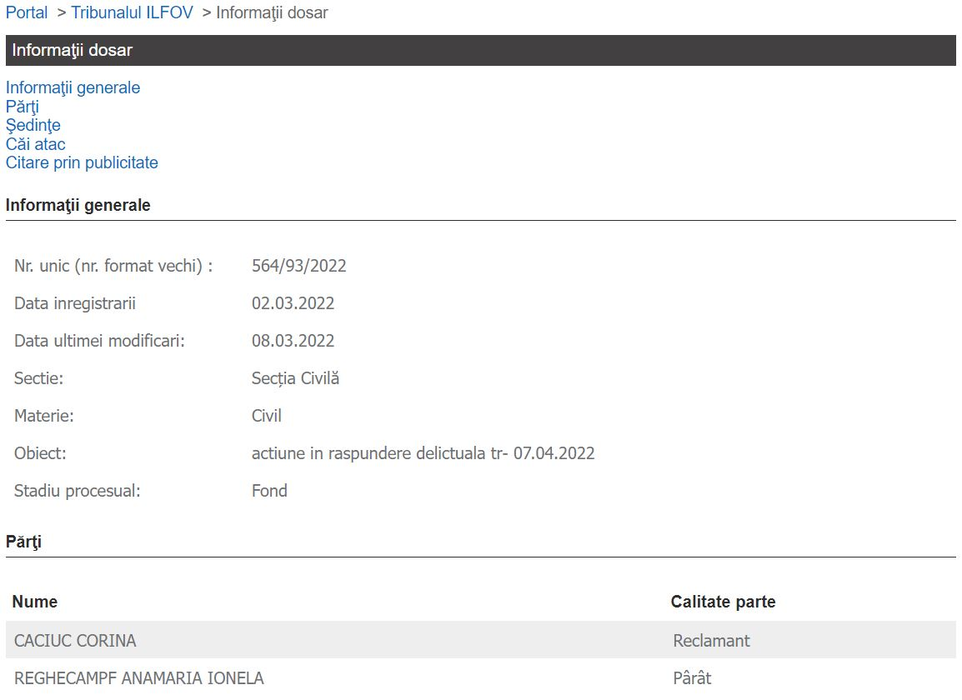Select party name CACIUC CORINA
This screenshot has height=700, width=962.
(x=75, y=640)
